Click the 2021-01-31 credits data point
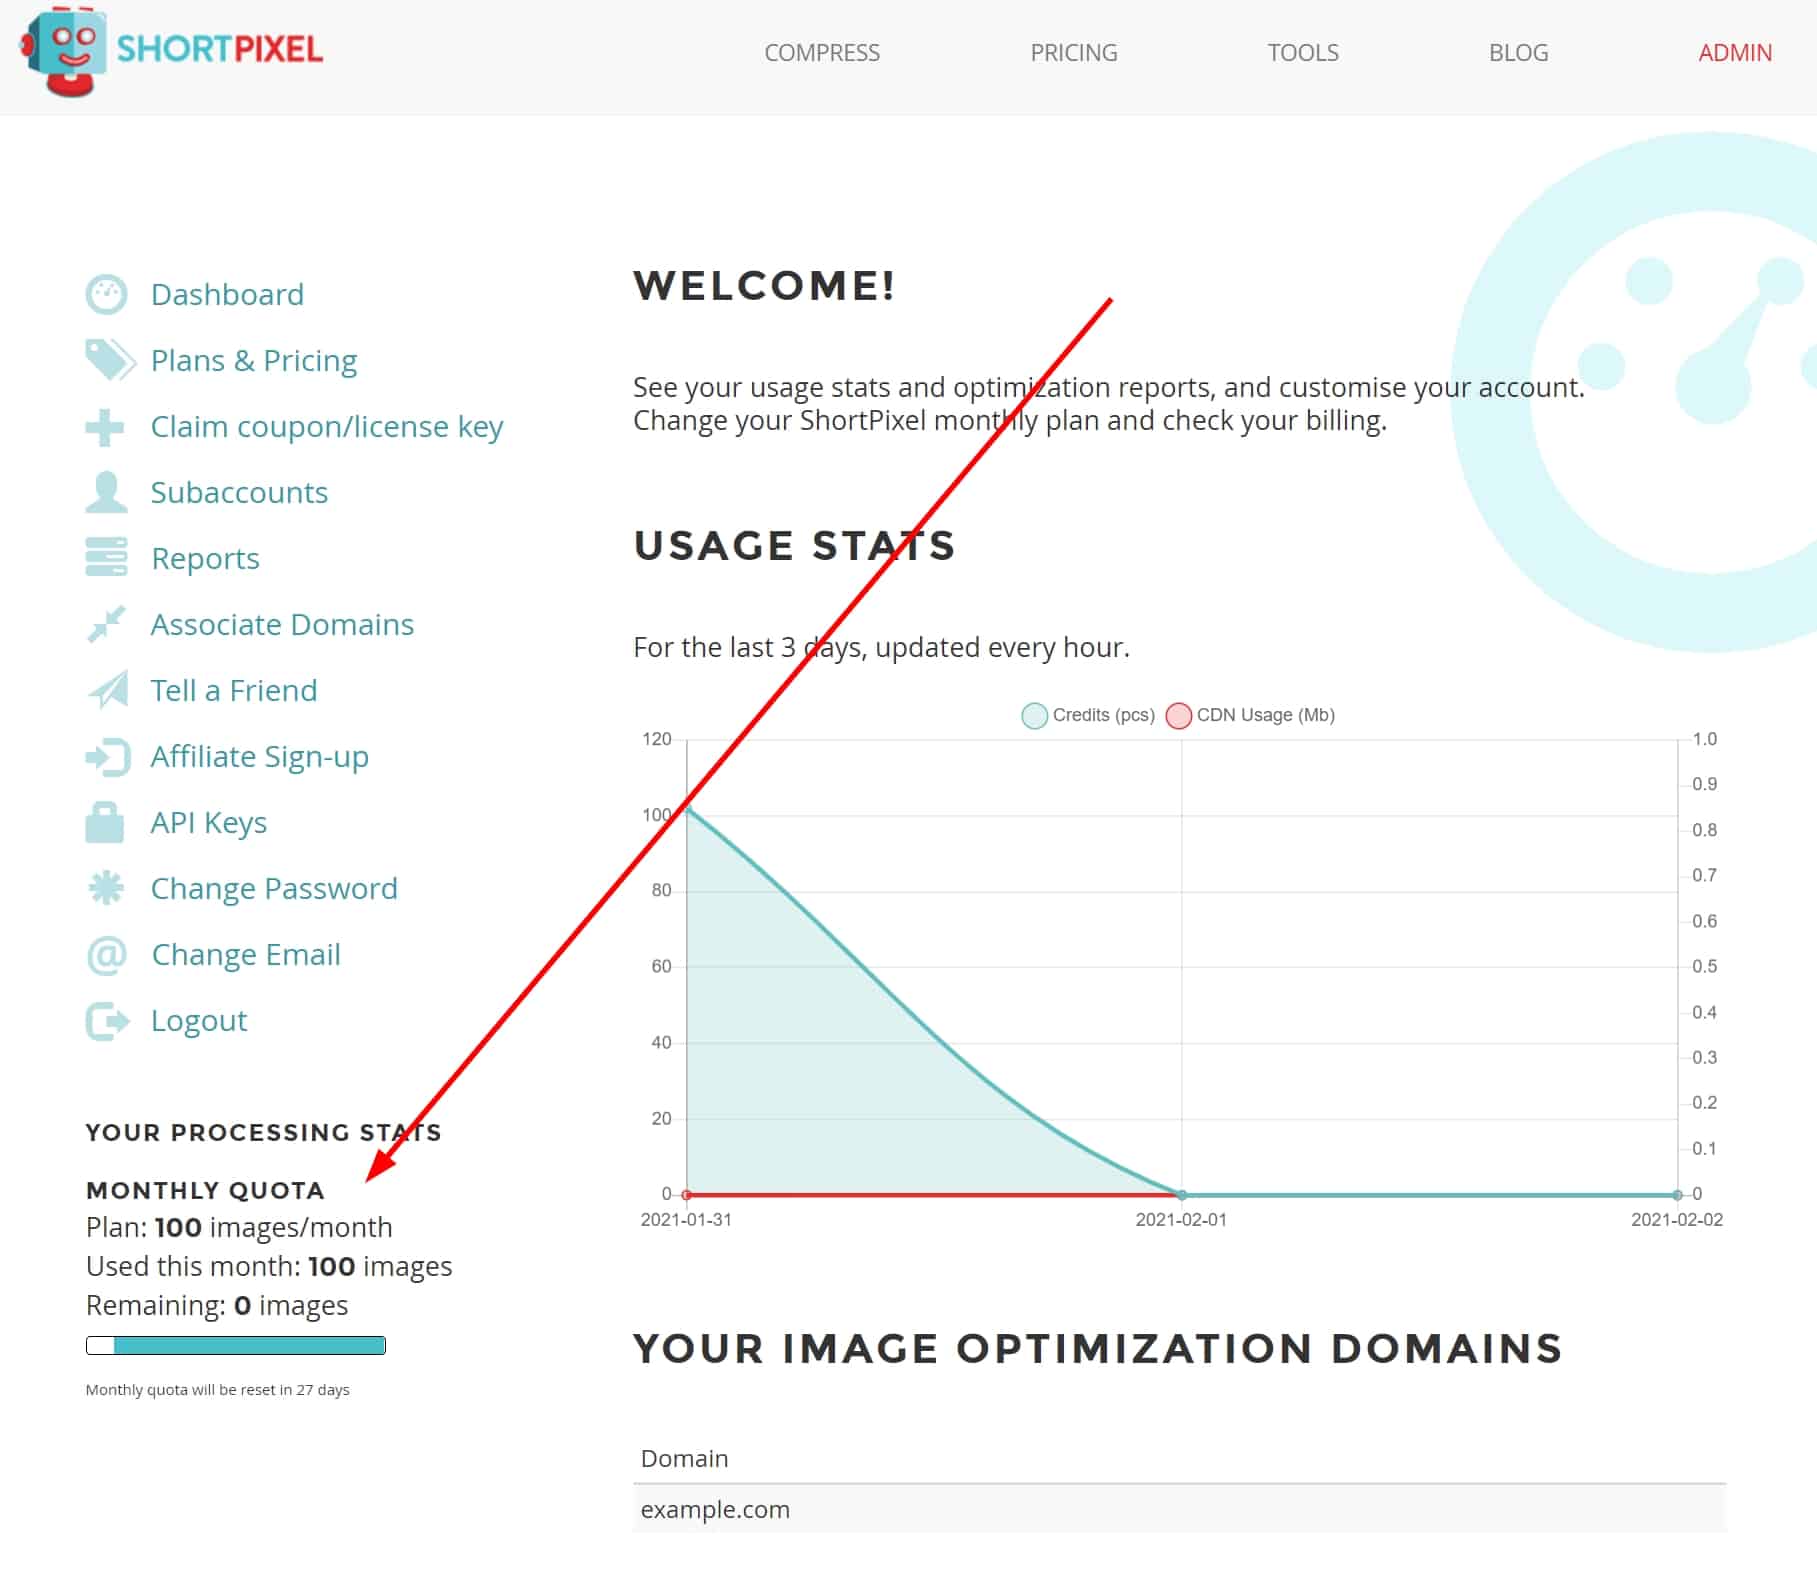 (688, 809)
